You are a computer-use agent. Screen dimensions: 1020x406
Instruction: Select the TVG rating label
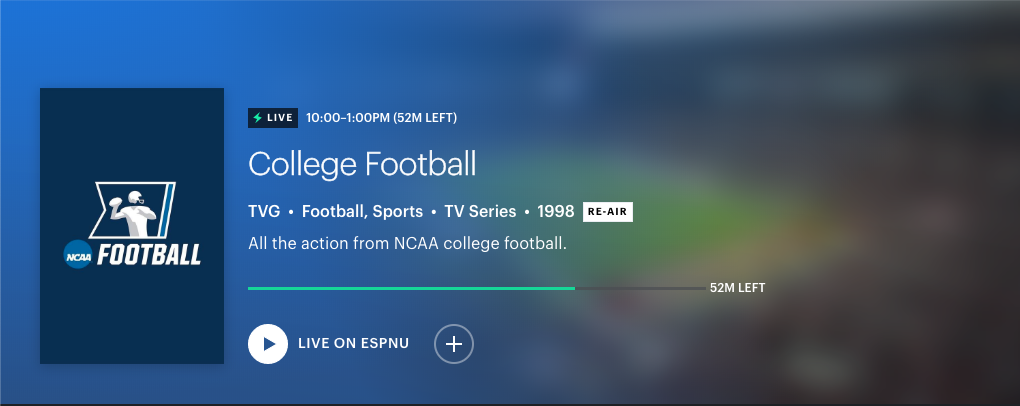264,212
